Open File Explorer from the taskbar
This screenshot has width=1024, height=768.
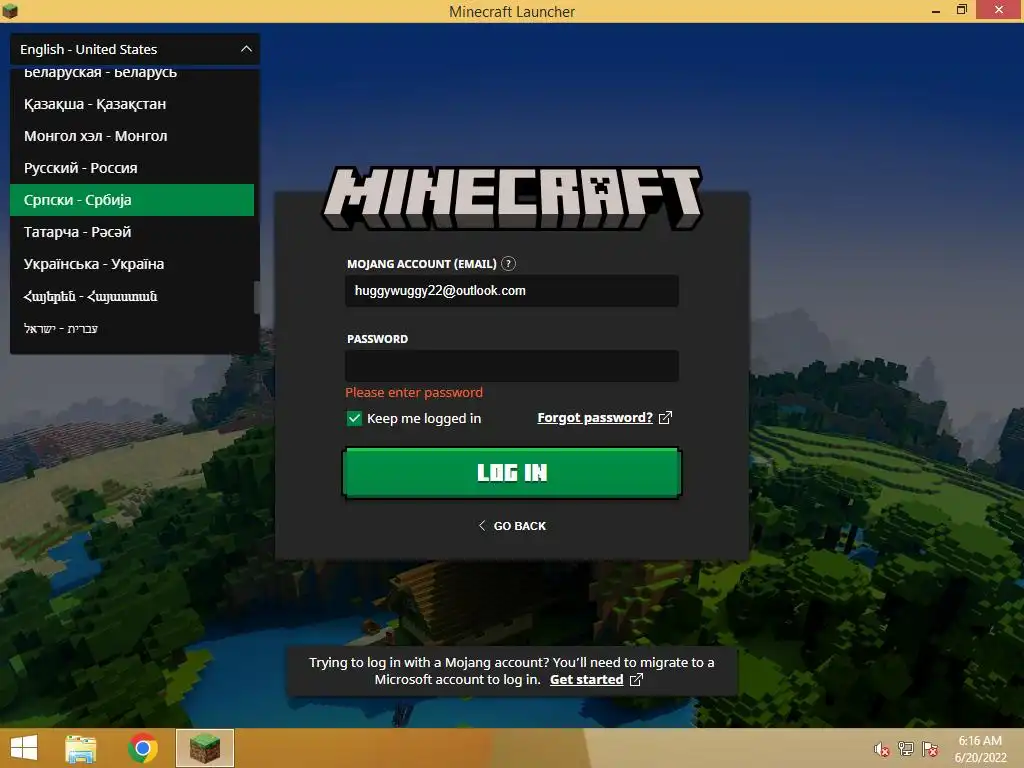click(81, 748)
